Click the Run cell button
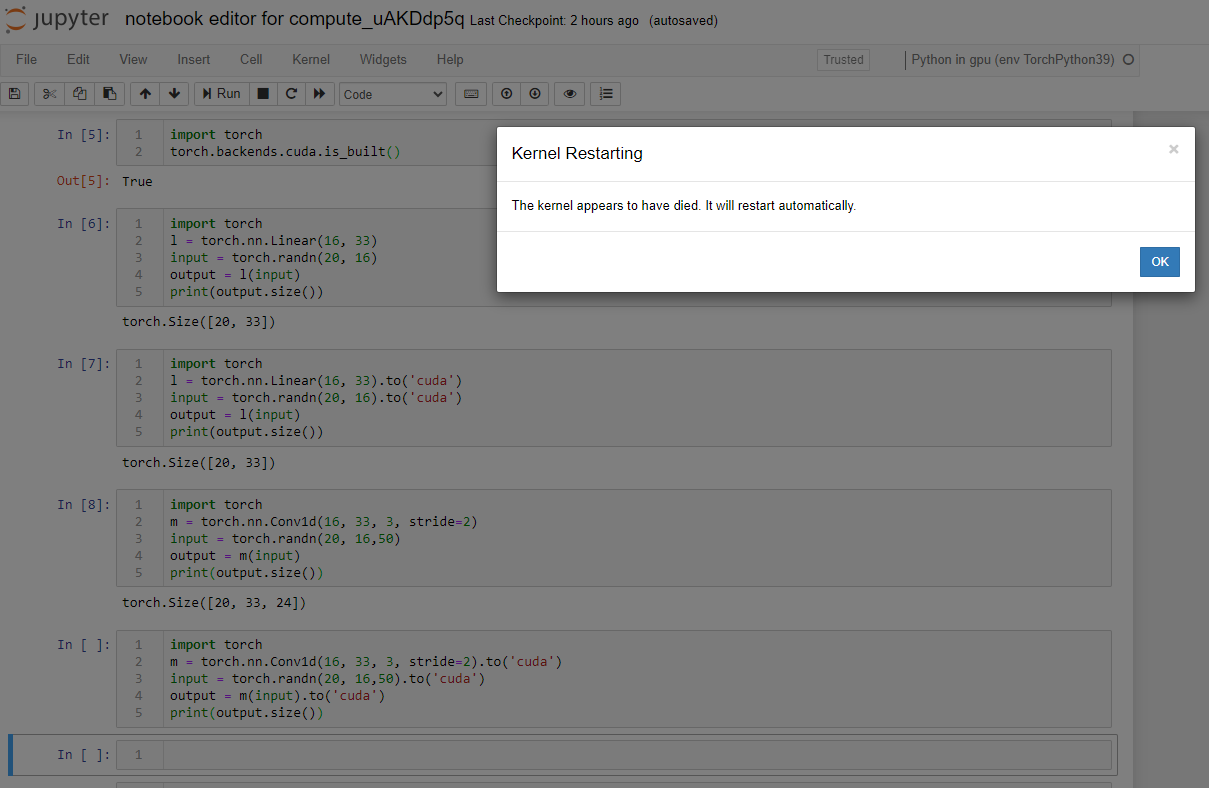 tap(221, 94)
